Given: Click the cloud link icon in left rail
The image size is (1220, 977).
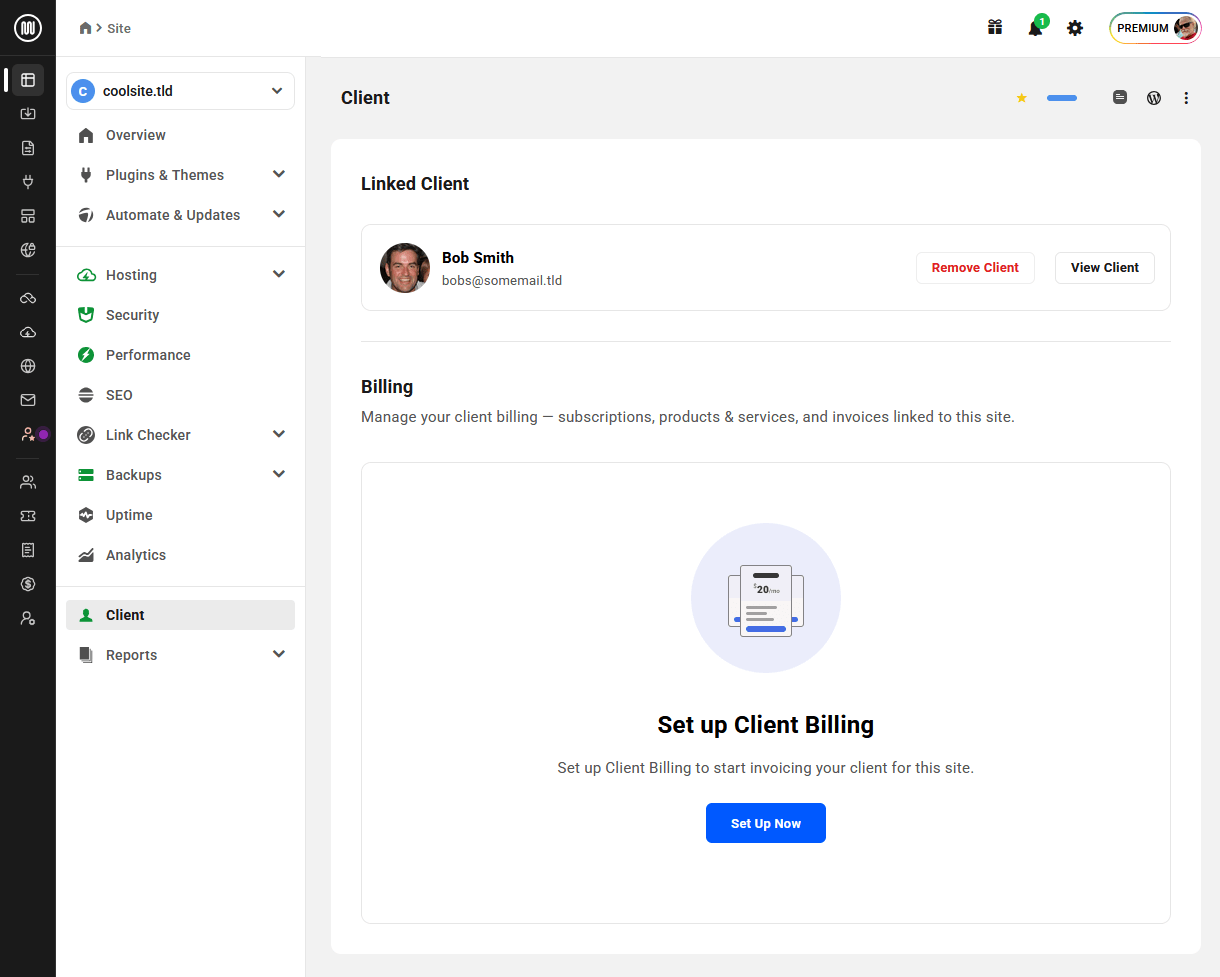Looking at the screenshot, I should pyautogui.click(x=28, y=298).
